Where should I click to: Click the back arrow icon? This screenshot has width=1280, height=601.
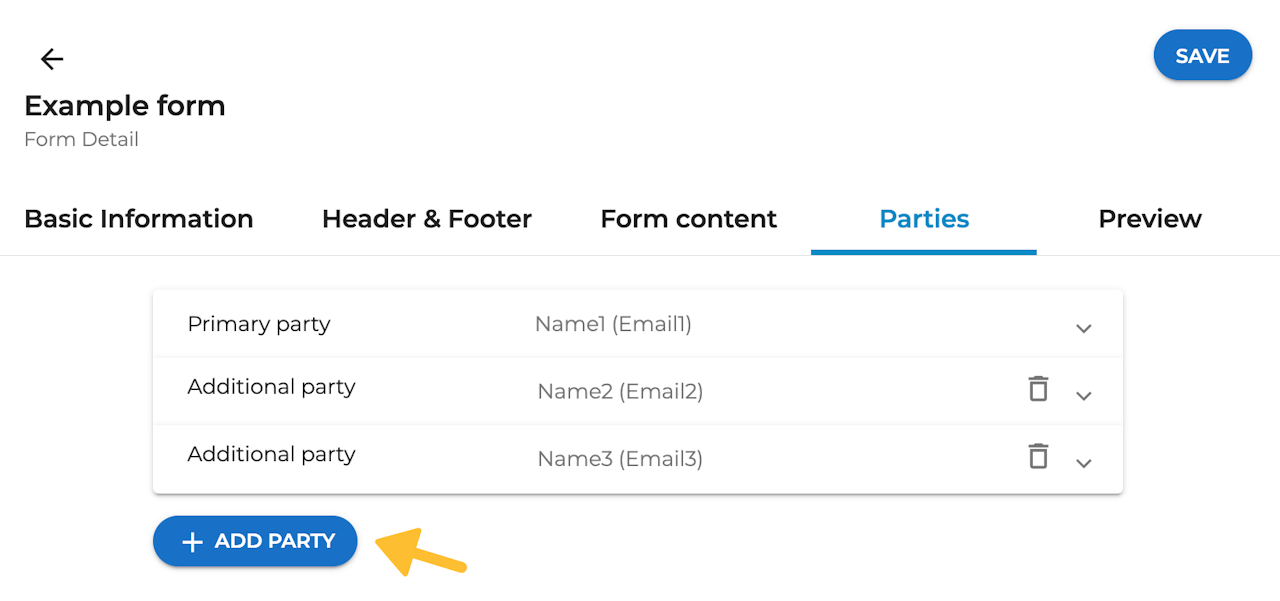[x=52, y=59]
